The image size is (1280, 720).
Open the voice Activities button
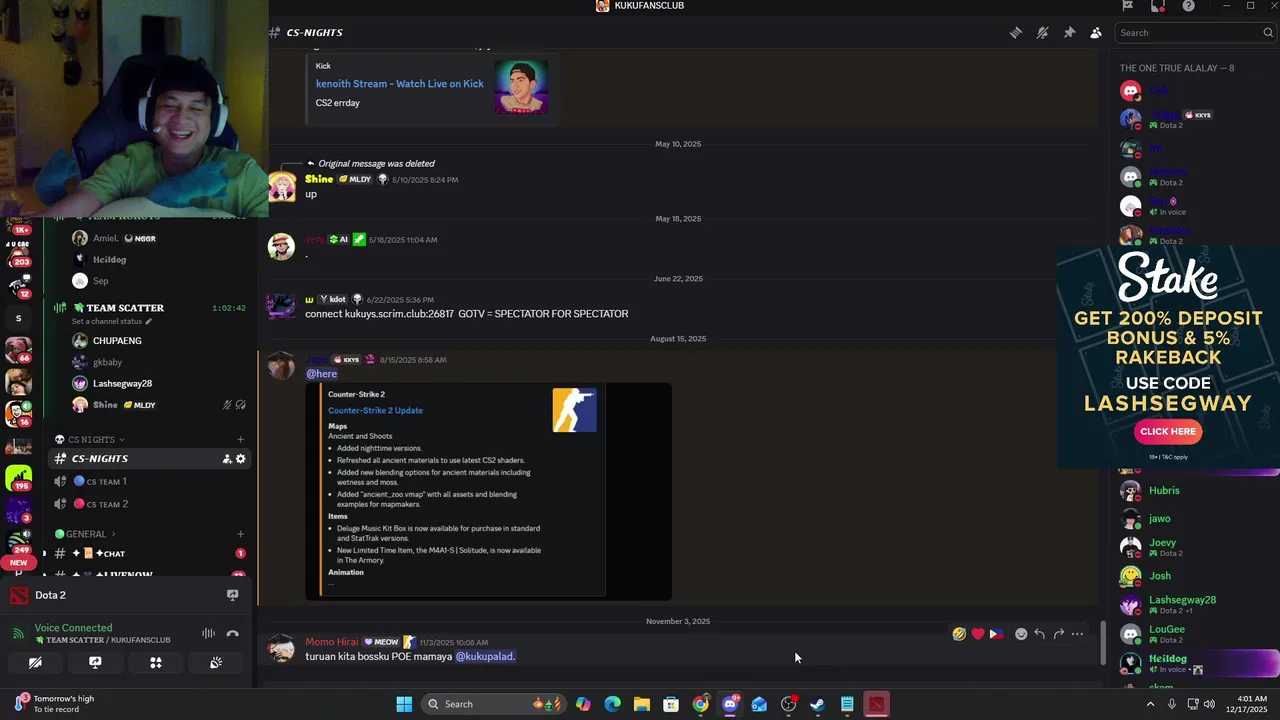[156, 663]
